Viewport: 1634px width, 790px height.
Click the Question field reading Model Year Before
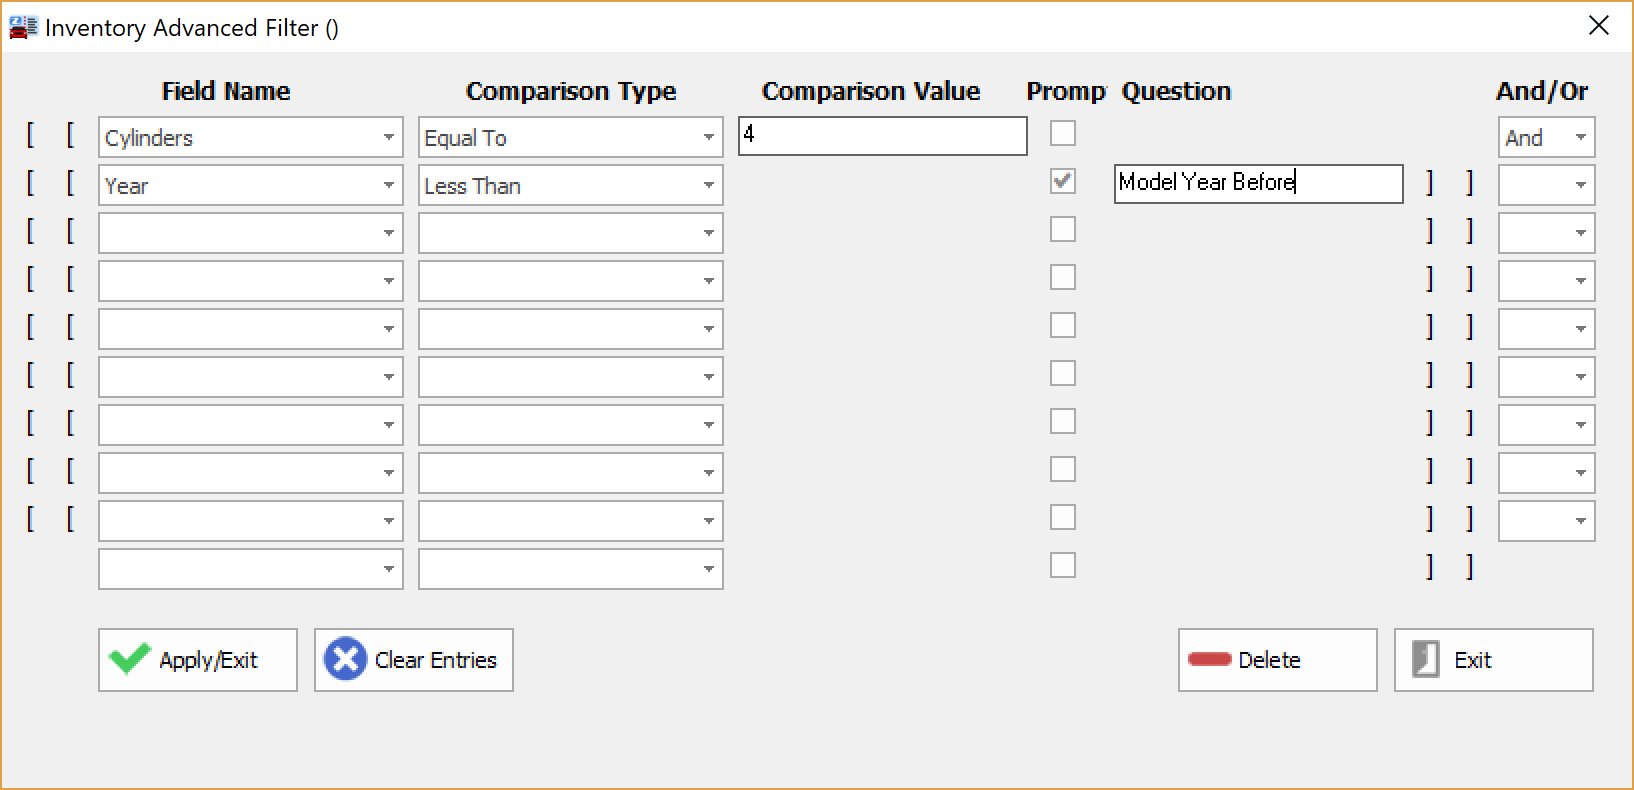click(1259, 184)
